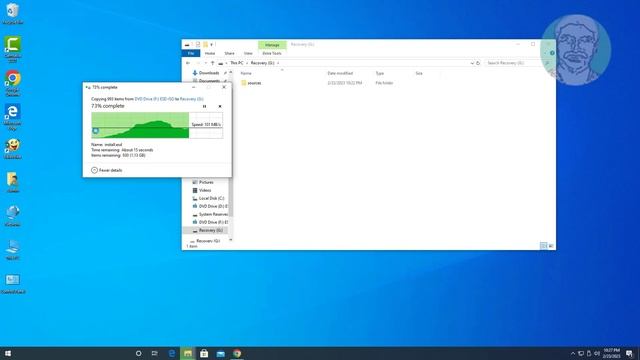Follow the Recovery (G:) destination link in copy dialog
The image size is (640, 360).
[191, 99]
